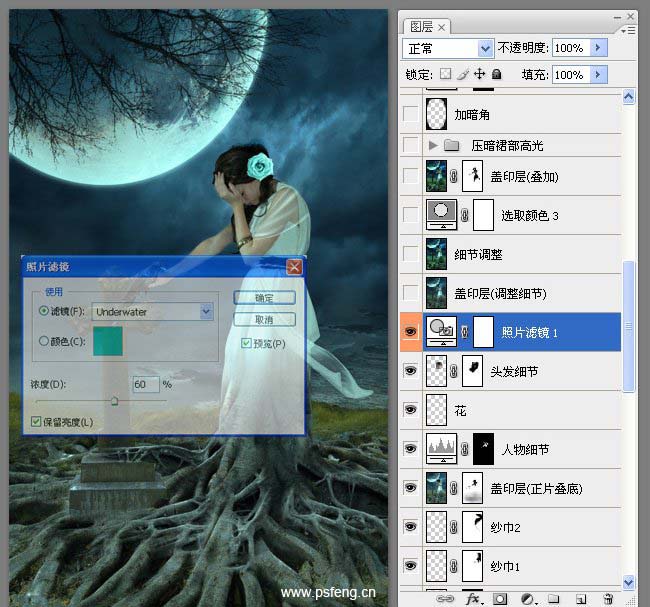The height and width of the screenshot is (607, 650).
Task: Select the 加暗角 layer thumbnail
Action: tap(437, 114)
